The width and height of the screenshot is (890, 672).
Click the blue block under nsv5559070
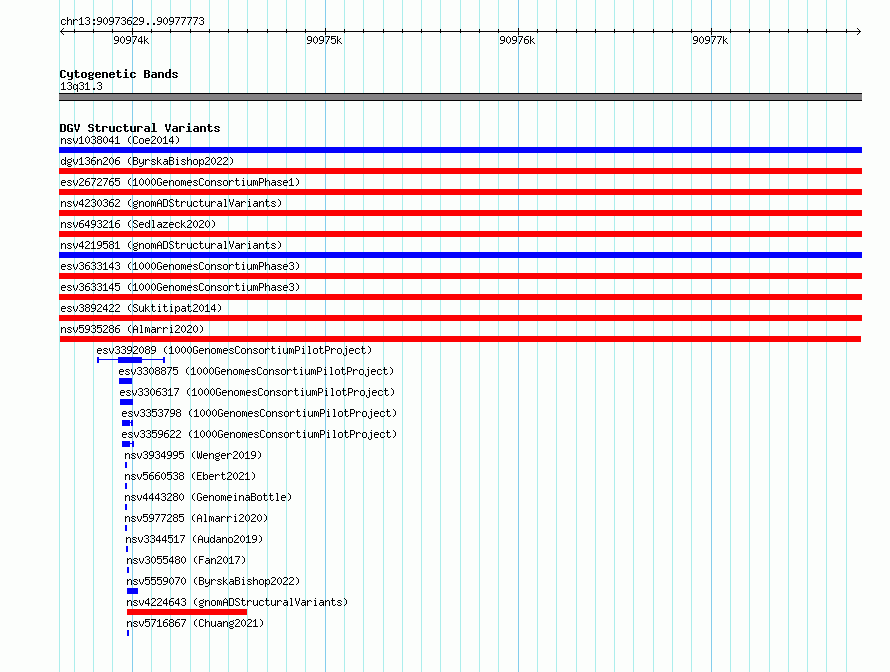pyautogui.click(x=132, y=591)
